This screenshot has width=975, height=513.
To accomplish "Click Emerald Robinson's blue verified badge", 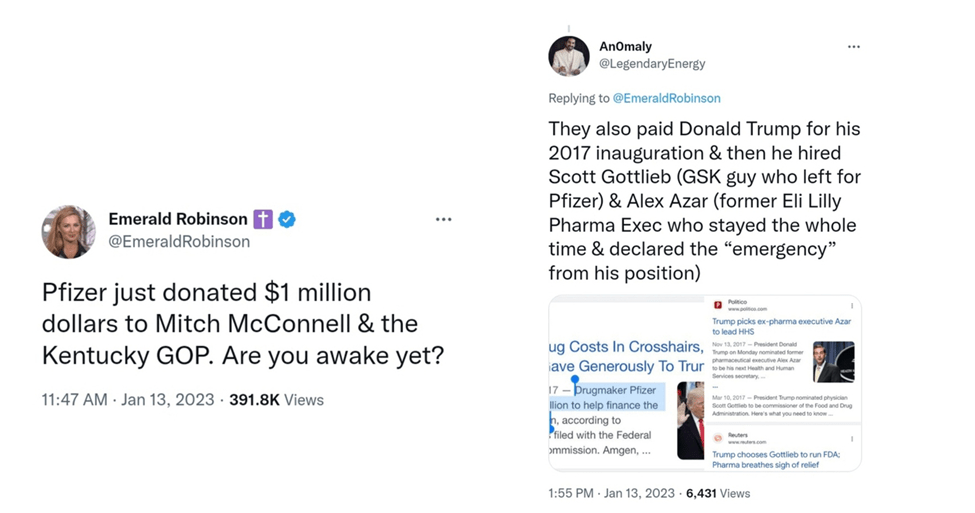I will tap(287, 219).
